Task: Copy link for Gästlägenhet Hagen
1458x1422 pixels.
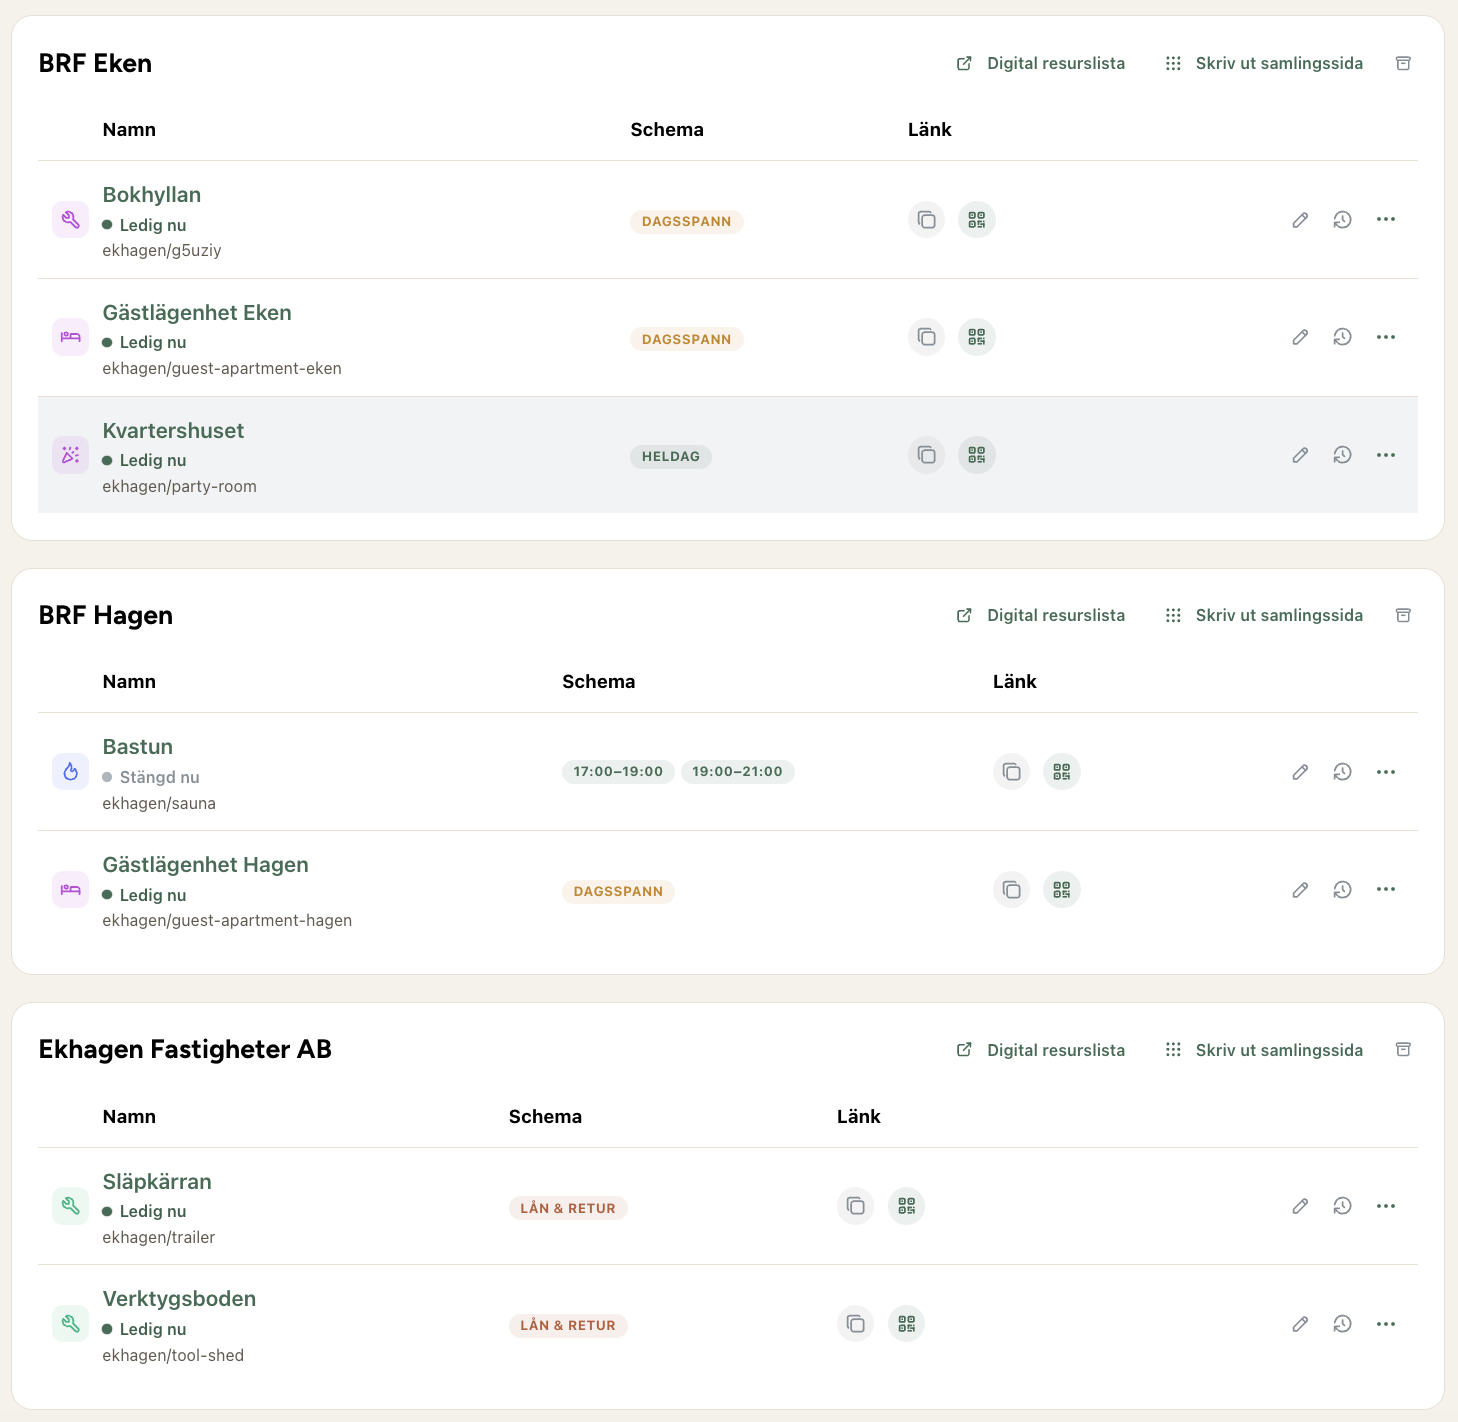Action: tap(1012, 890)
